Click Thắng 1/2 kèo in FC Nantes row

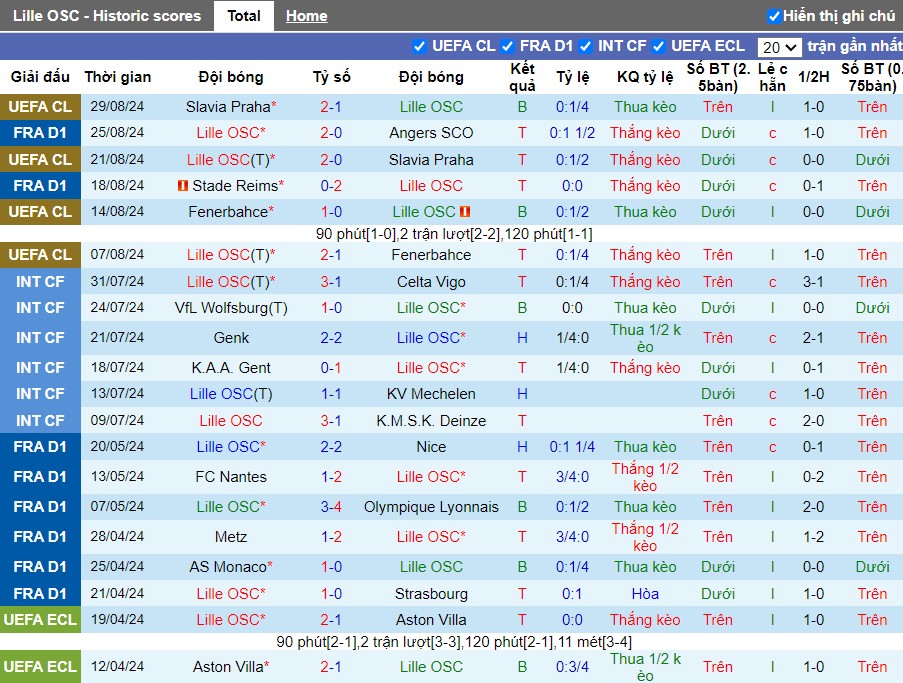click(645, 477)
